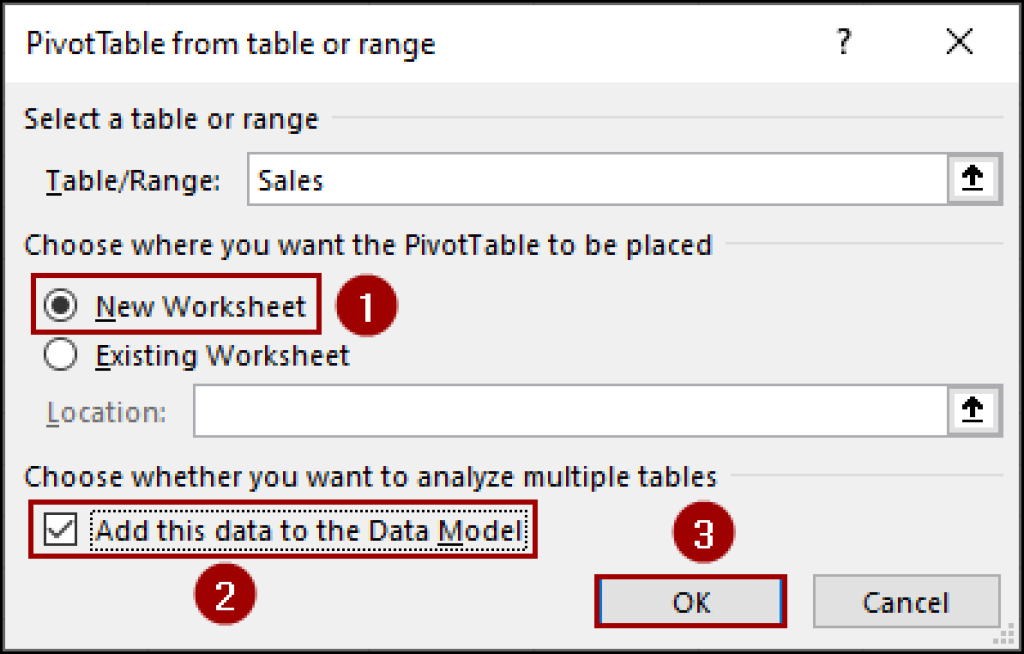Click the red badge numbered 1
1024x654 pixels.
pyautogui.click(x=366, y=304)
